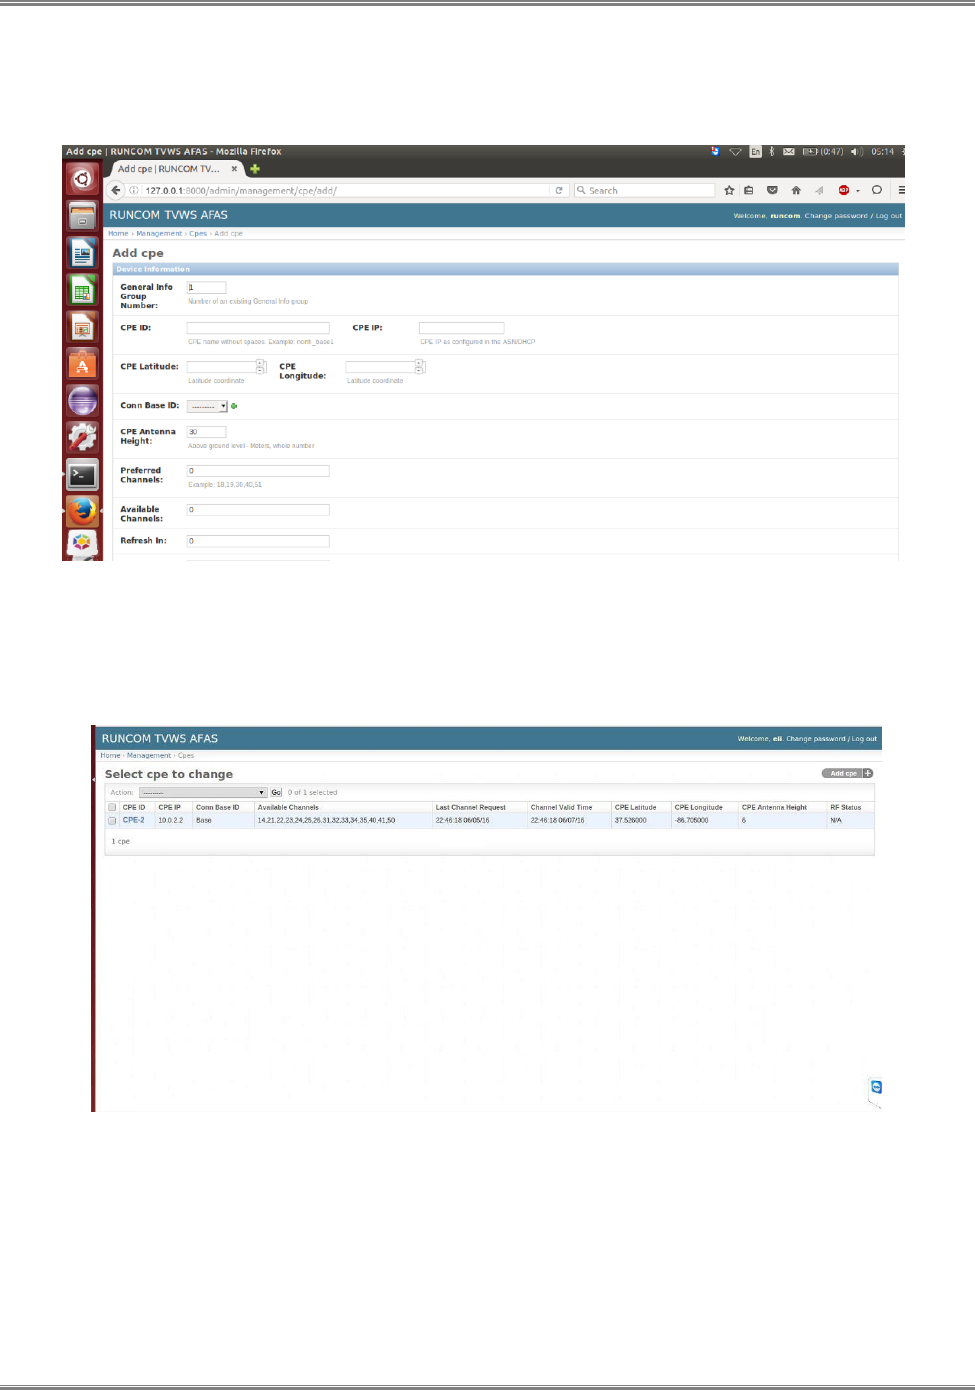Click Change password link for runcom user
Screen dimensions: 975x1390
coord(836,216)
